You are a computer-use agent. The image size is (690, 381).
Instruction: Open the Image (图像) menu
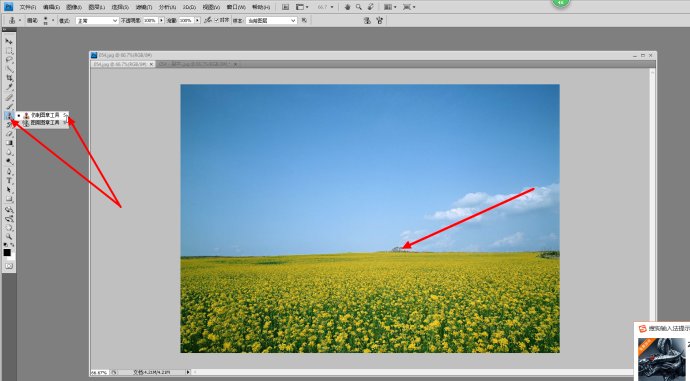point(74,7)
